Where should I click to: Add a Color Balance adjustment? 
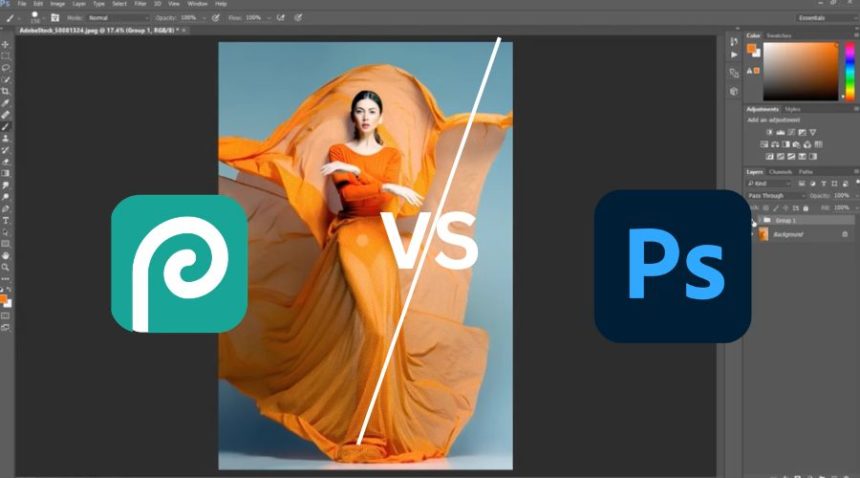tap(775, 144)
